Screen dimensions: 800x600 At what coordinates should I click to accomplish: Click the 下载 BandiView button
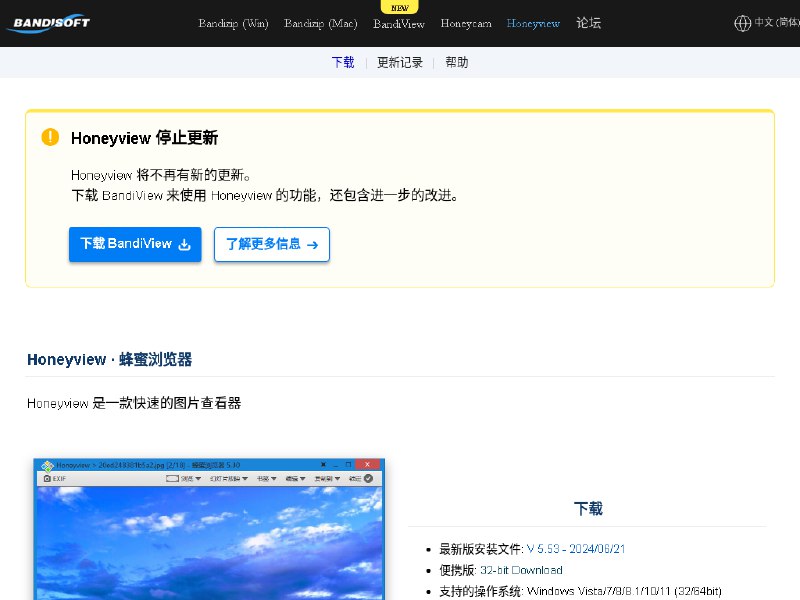tap(135, 244)
